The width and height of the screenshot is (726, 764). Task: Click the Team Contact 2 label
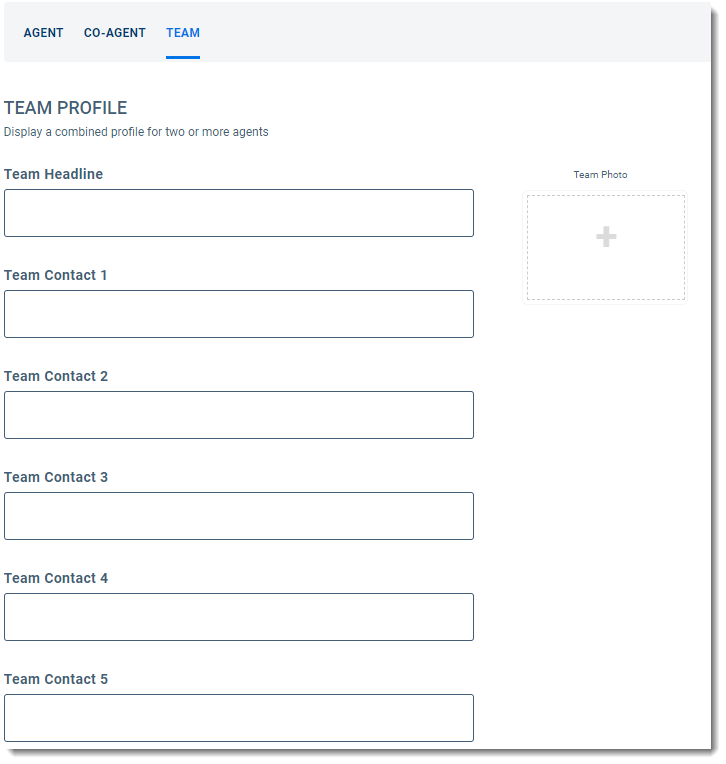(x=55, y=376)
